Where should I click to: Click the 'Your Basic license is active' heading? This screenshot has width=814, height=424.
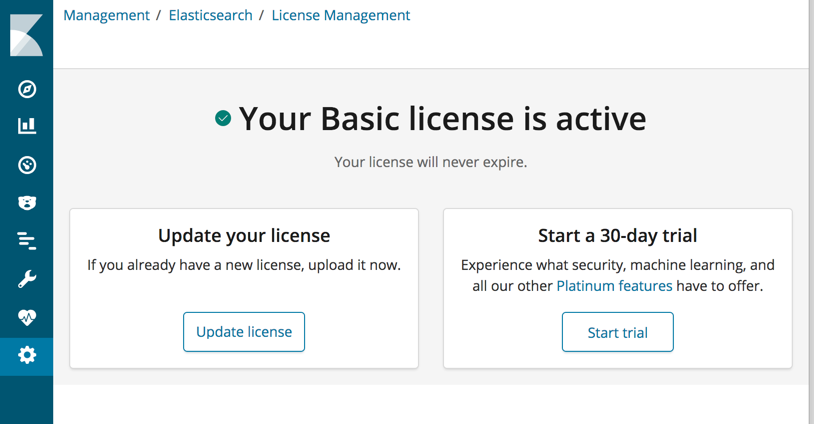(x=442, y=119)
